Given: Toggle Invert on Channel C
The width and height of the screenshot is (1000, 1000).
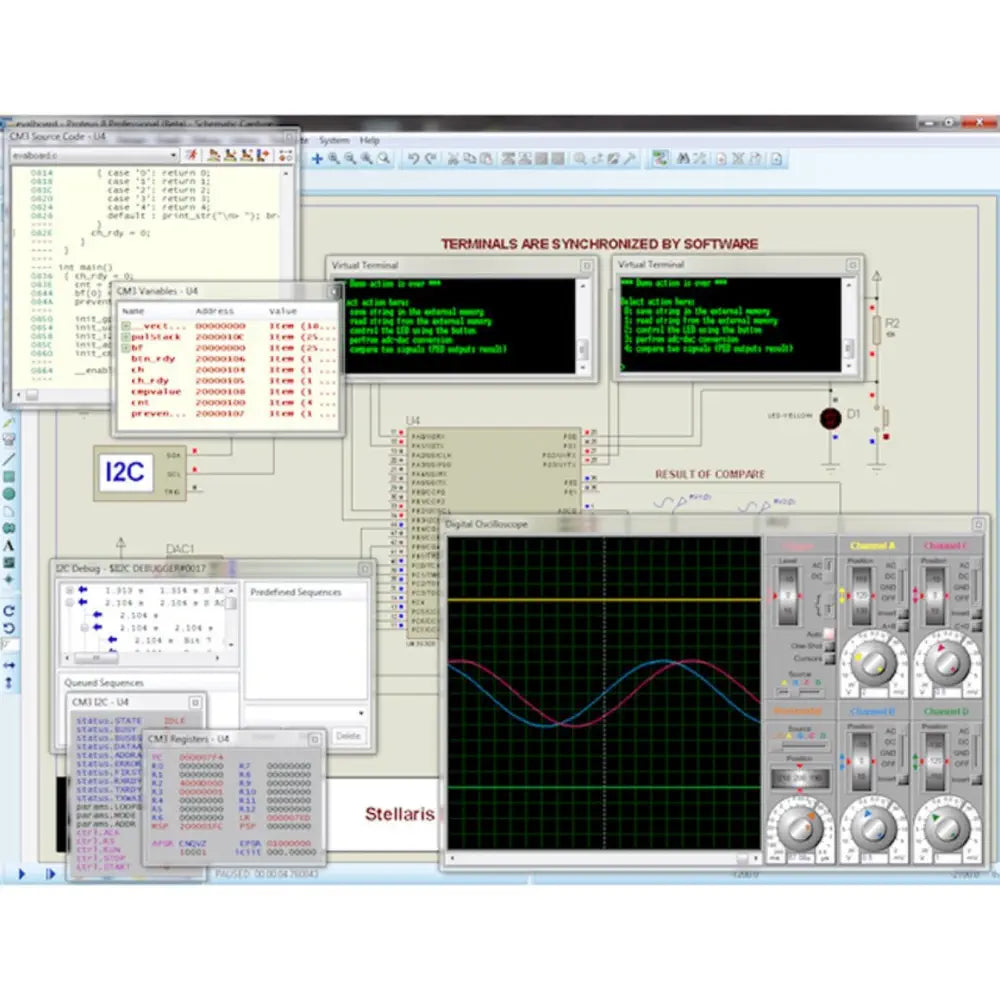Looking at the screenshot, I should click(974, 614).
